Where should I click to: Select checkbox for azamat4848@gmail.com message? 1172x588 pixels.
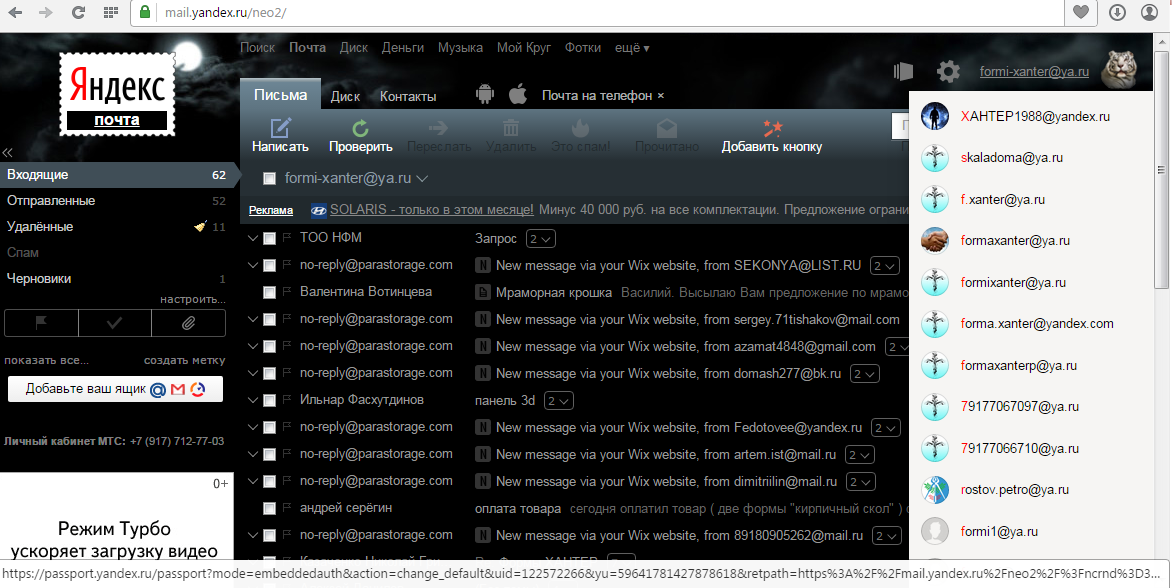pos(269,347)
